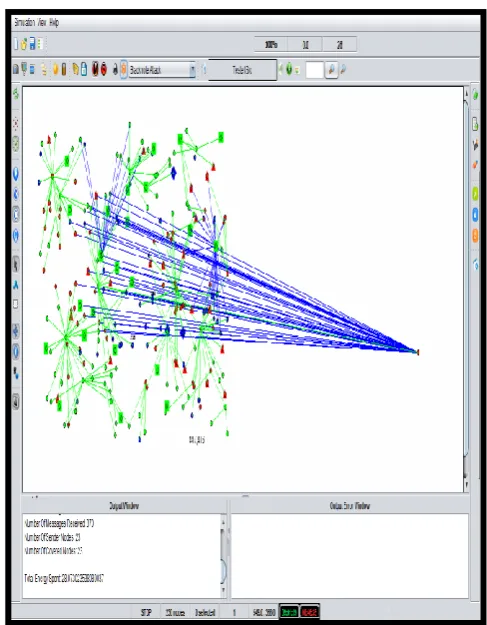Click the canvas vertical scrollbar up arrow

466,94
